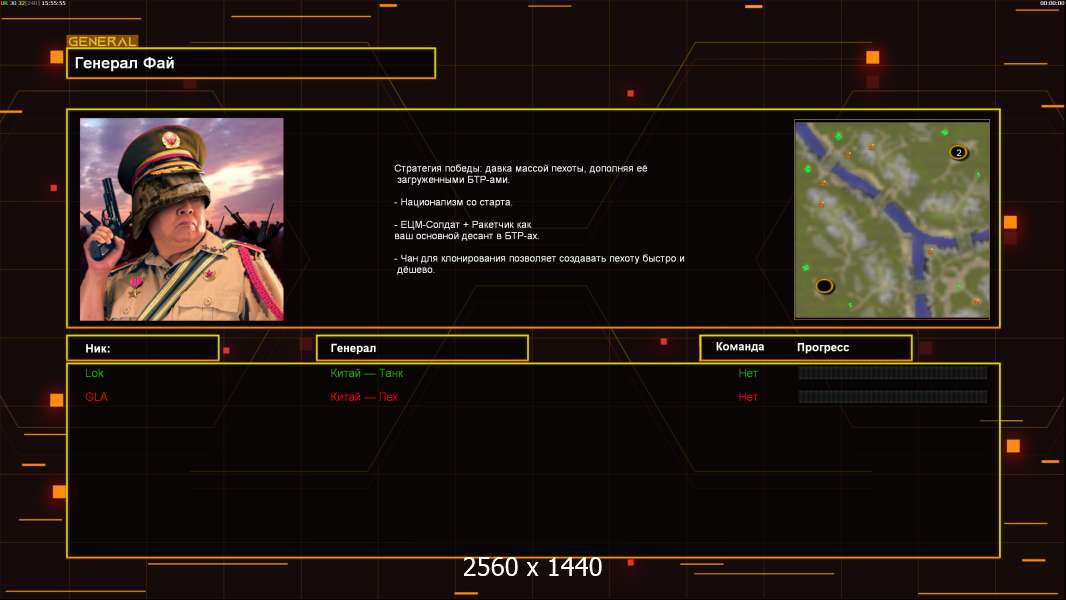Click the 'Прогресс' column header
1066x600 pixels.
(823, 347)
